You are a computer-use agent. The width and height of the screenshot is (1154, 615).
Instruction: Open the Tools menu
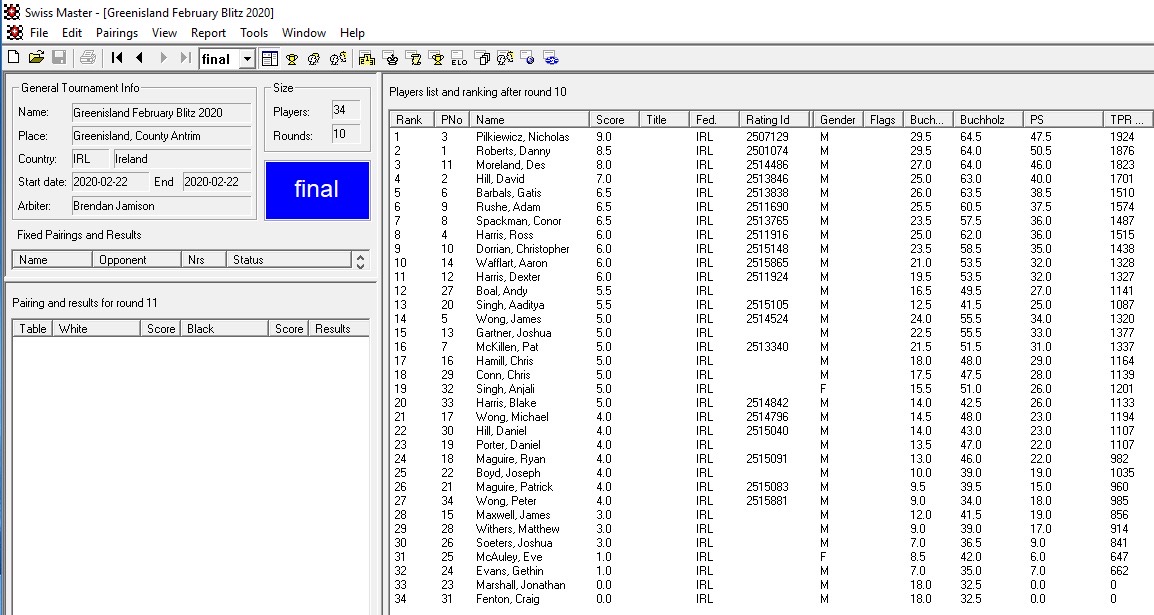pos(254,33)
